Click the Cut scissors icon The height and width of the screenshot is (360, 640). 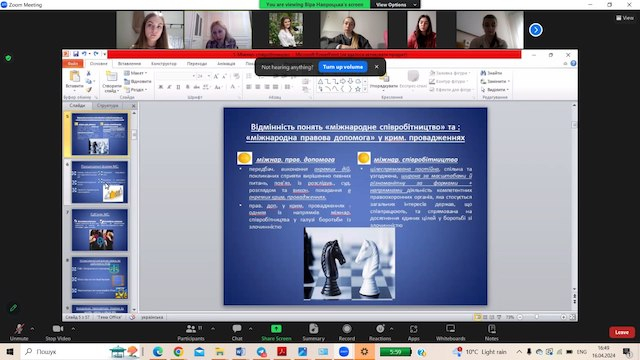pyautogui.click(x=89, y=73)
